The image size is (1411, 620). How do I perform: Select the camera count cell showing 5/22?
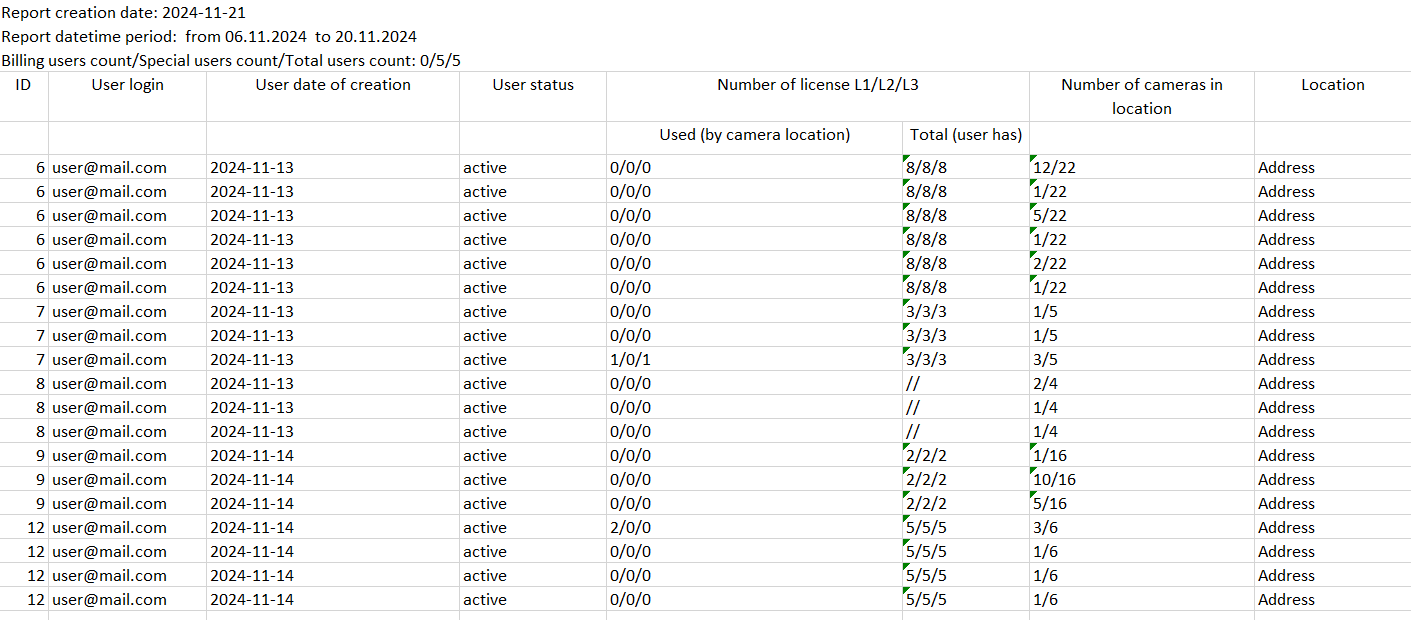pyautogui.click(x=1051, y=216)
